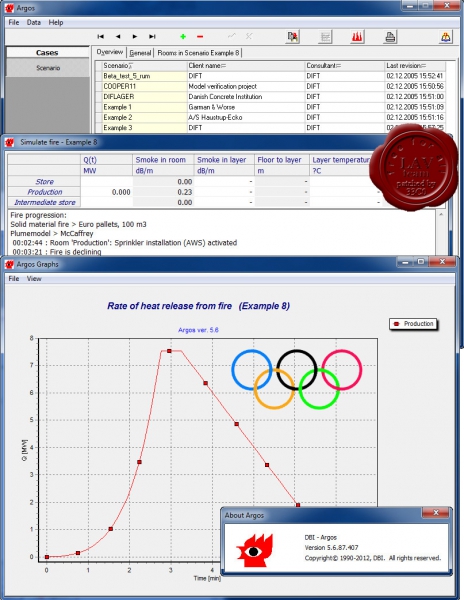The height and width of the screenshot is (600, 464).
Task: Open File menu in Argos Graphs window
Action: tap(14, 279)
